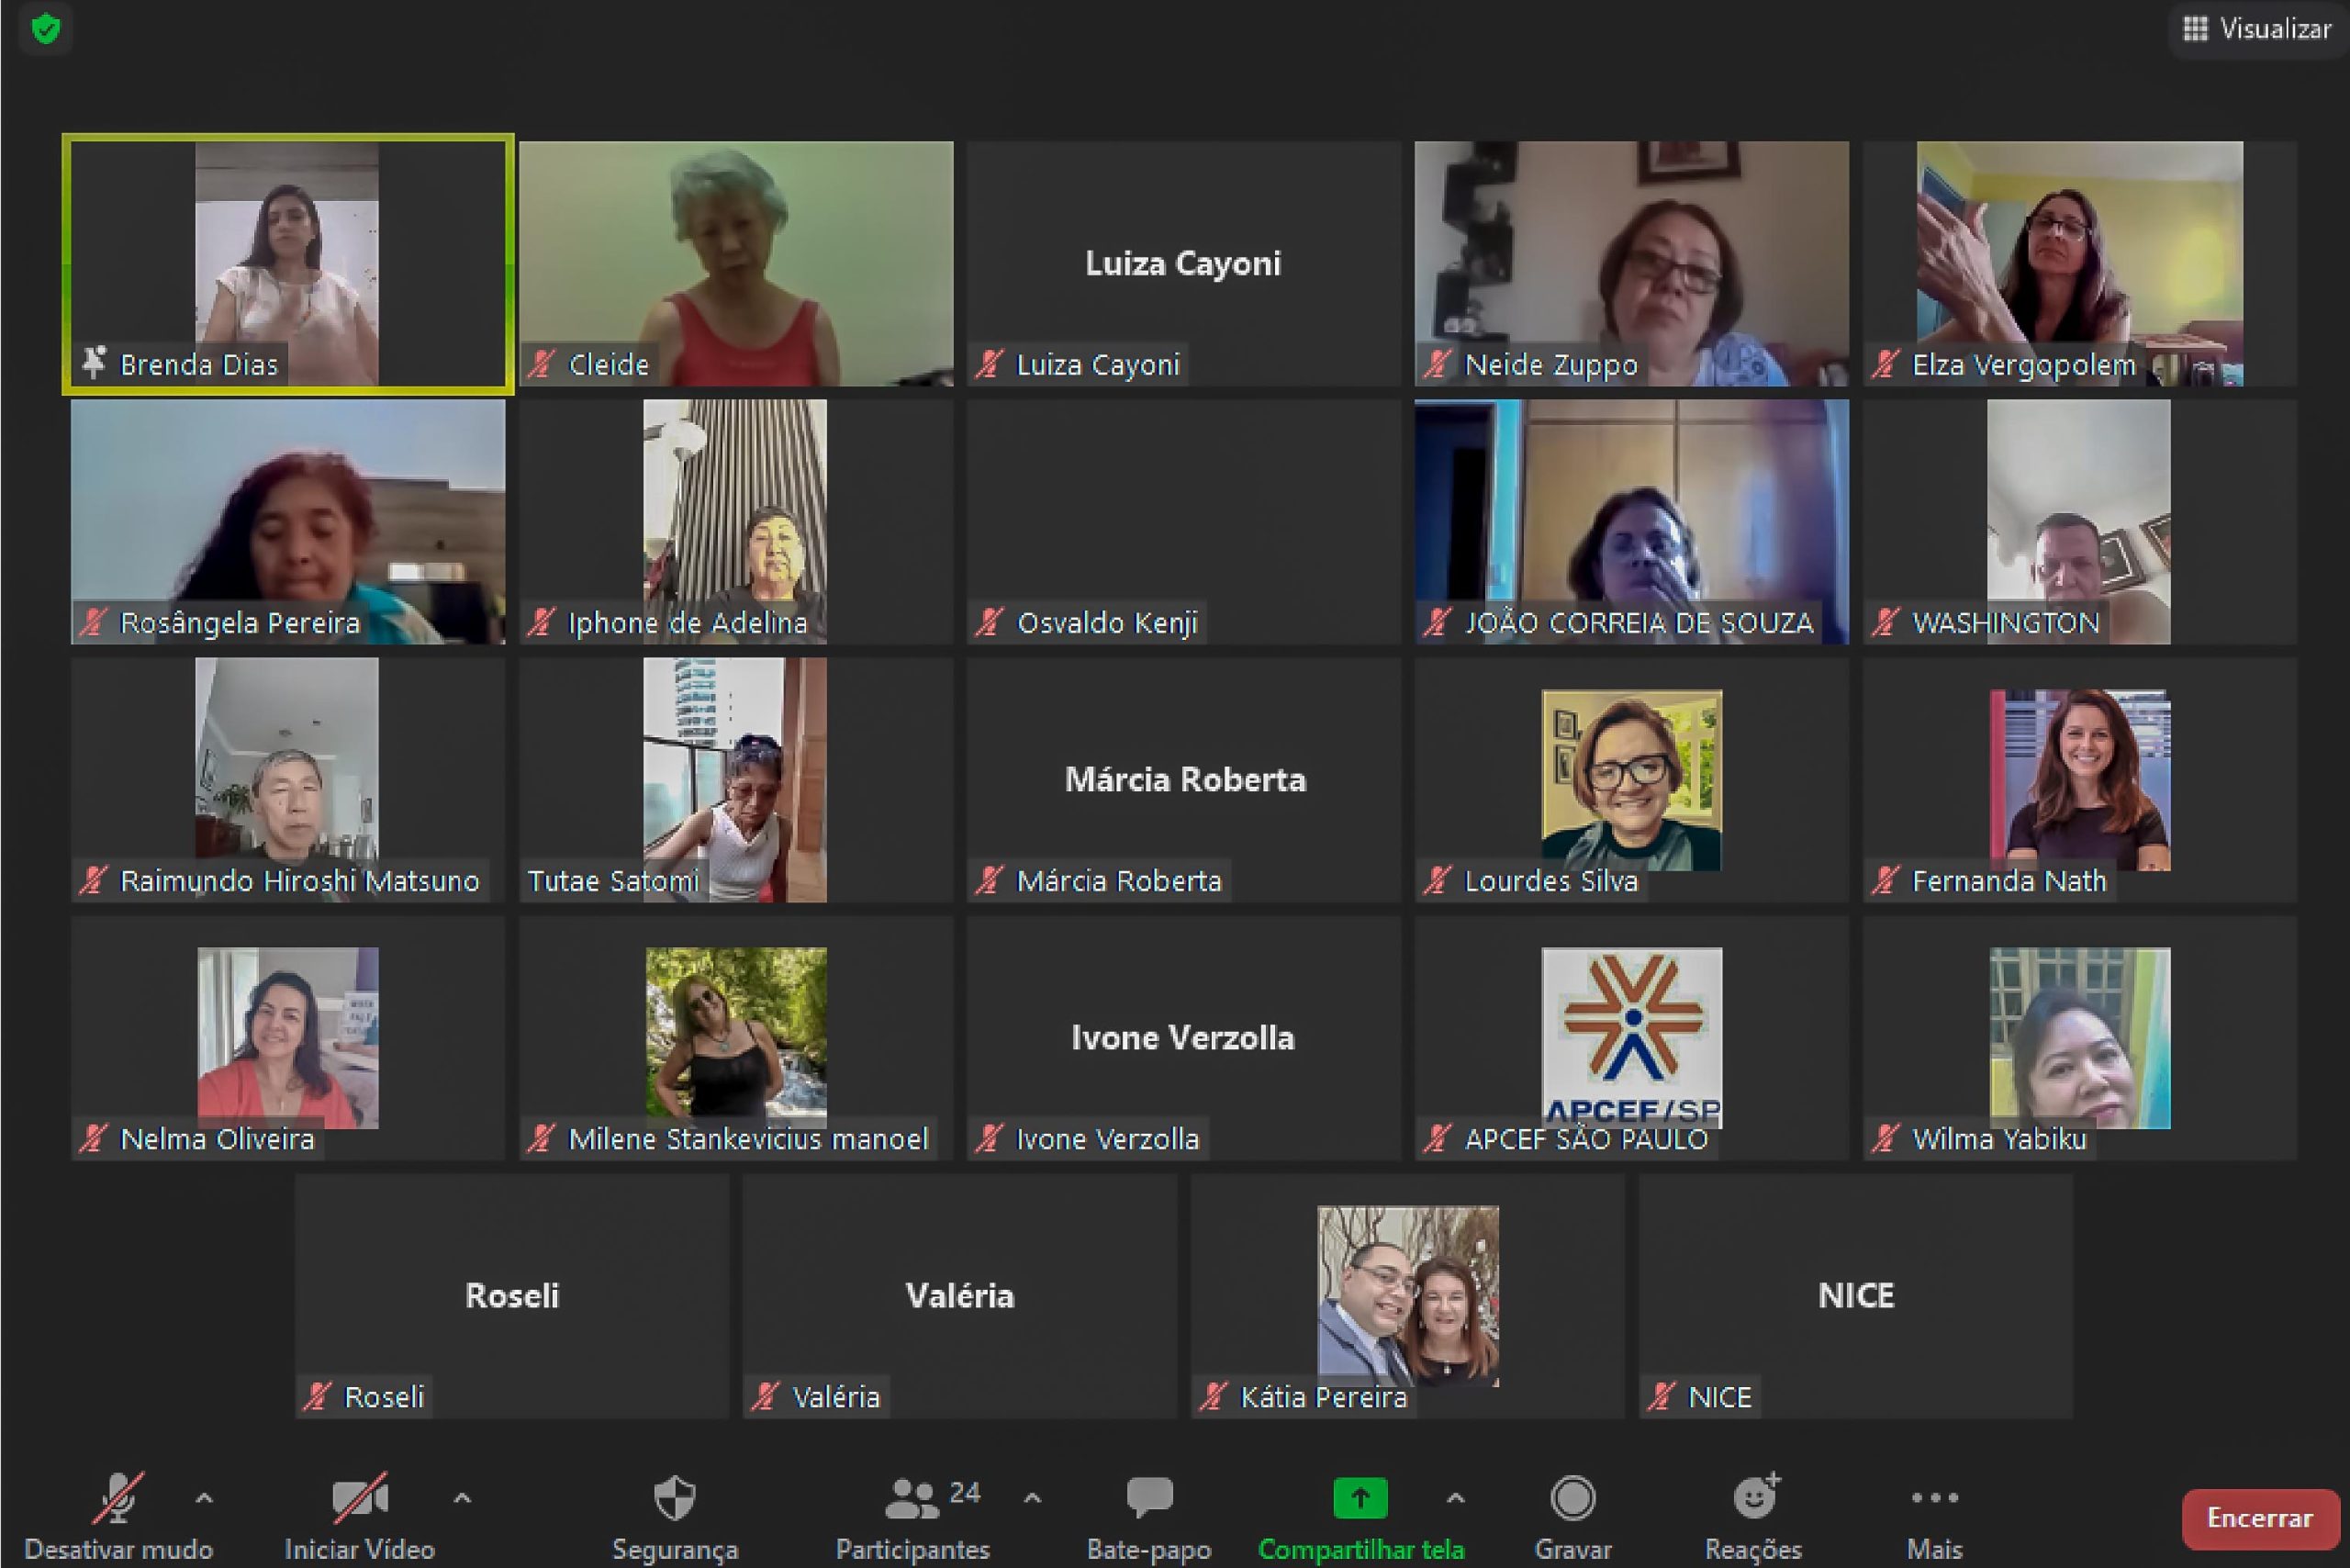
Task: Start recording with the Gravar icon
Action: coord(1572,1497)
